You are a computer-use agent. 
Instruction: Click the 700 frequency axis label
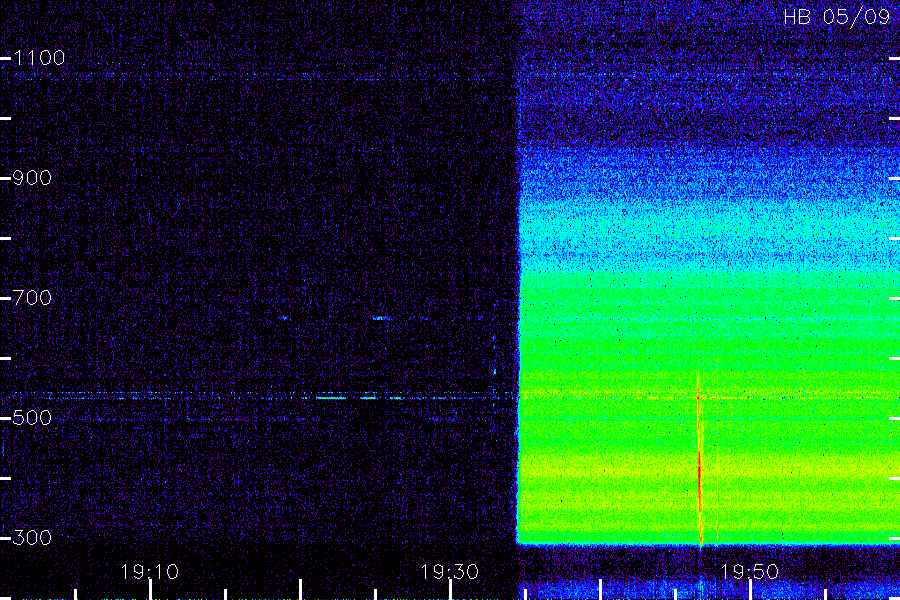pyautogui.click(x=32, y=298)
